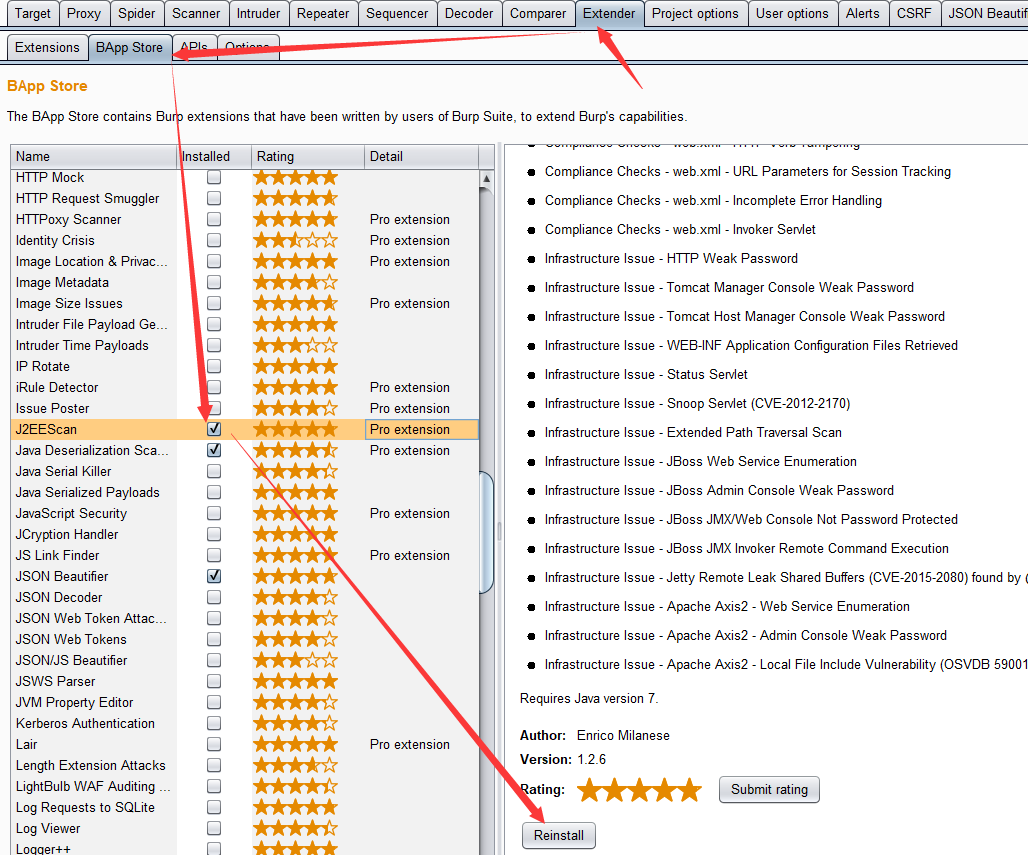Select the Lair extension row
Screen dimensions: 1028x855
(245, 744)
